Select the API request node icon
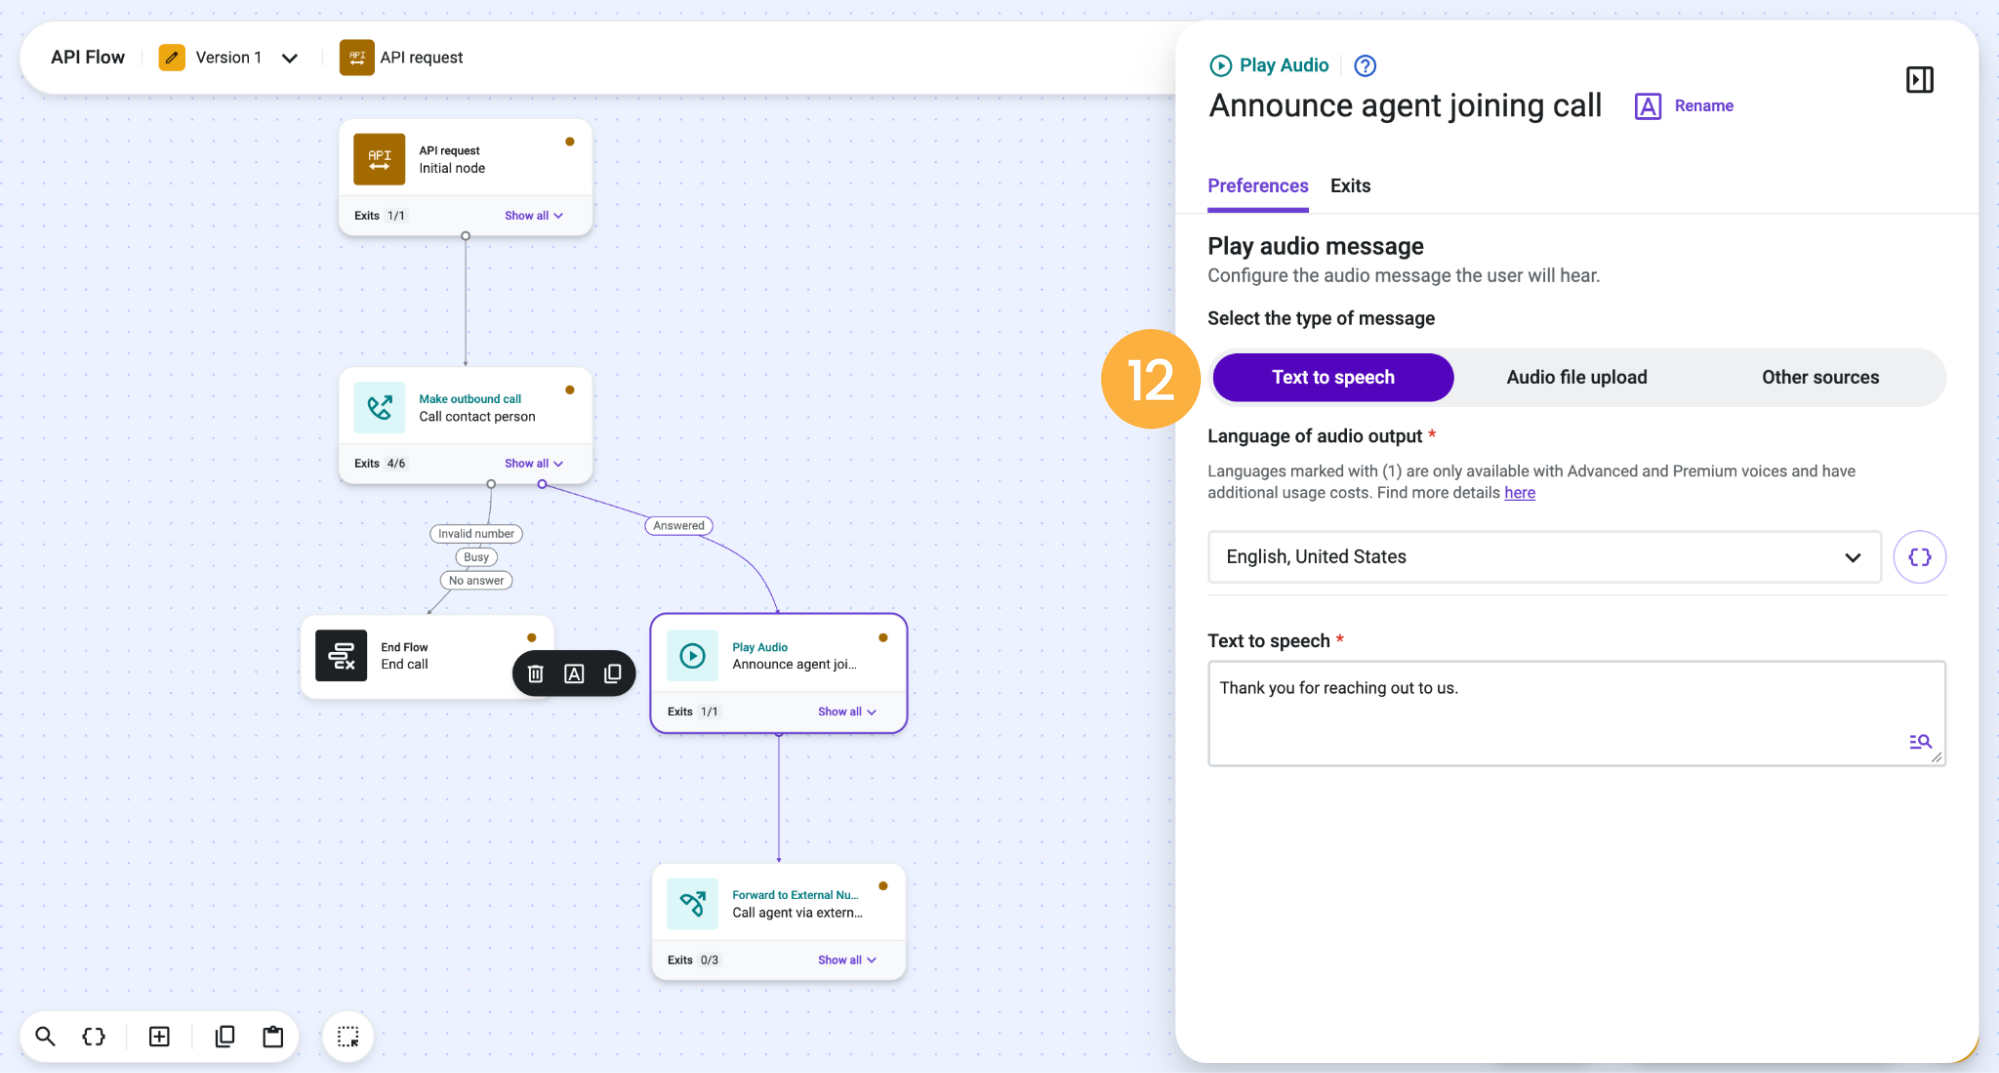 [x=379, y=159]
